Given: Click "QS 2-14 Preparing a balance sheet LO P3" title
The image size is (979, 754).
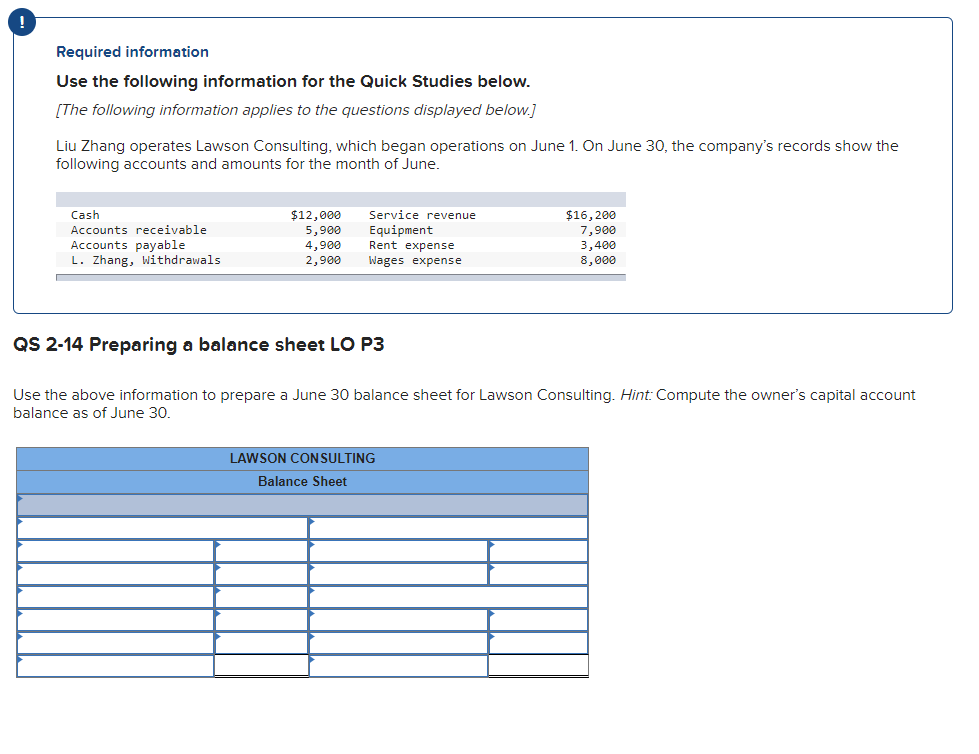Looking at the screenshot, I should point(199,345).
